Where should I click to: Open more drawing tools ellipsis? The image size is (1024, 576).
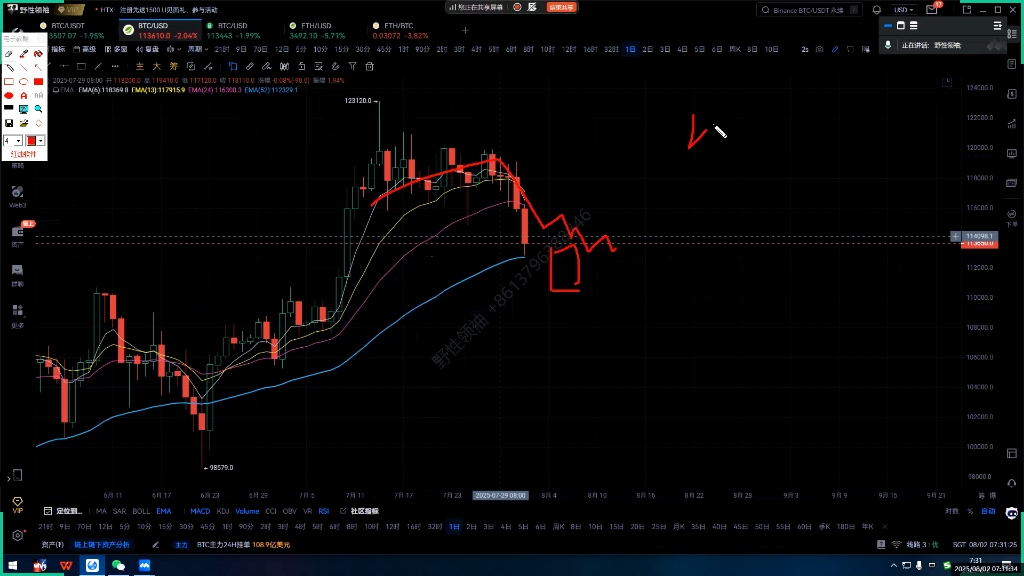coord(115,66)
